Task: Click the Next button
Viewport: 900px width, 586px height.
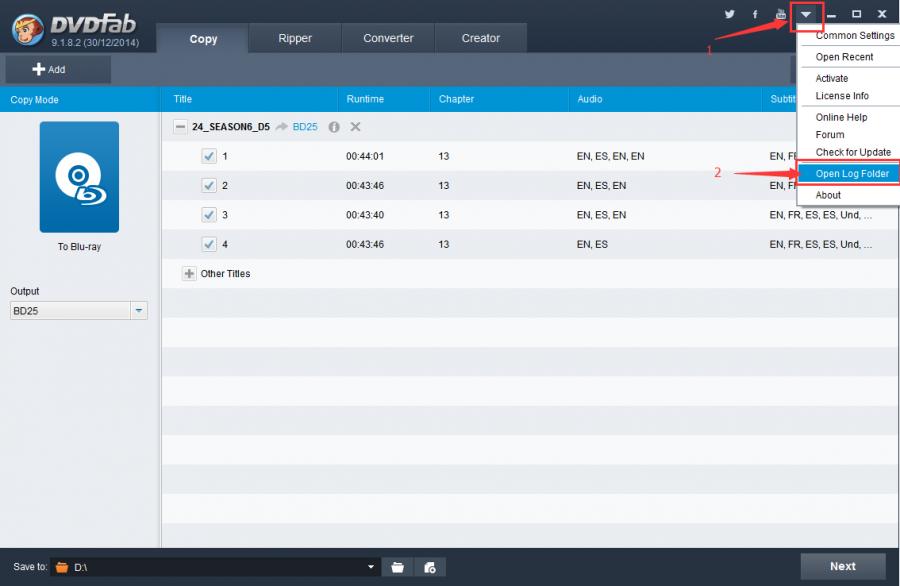Action: (843, 566)
